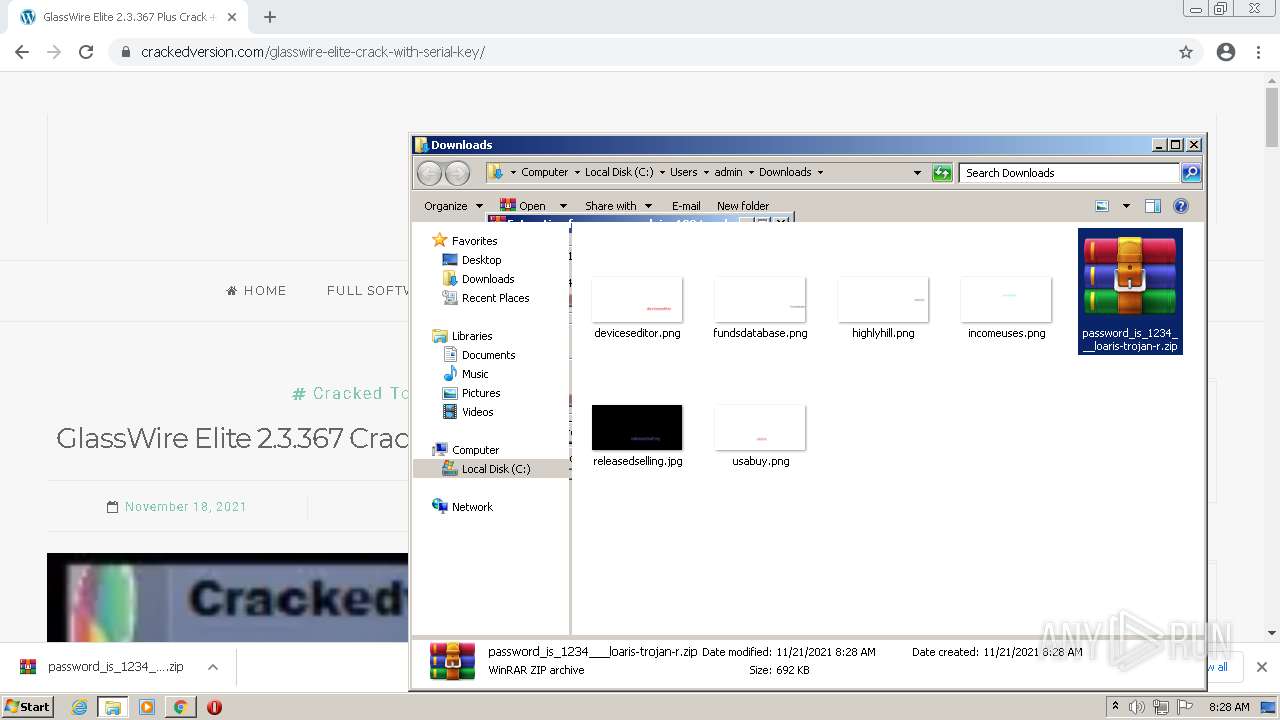The width and height of the screenshot is (1280, 720).
Task: Select fundsdatabase.png file
Action: point(760,309)
